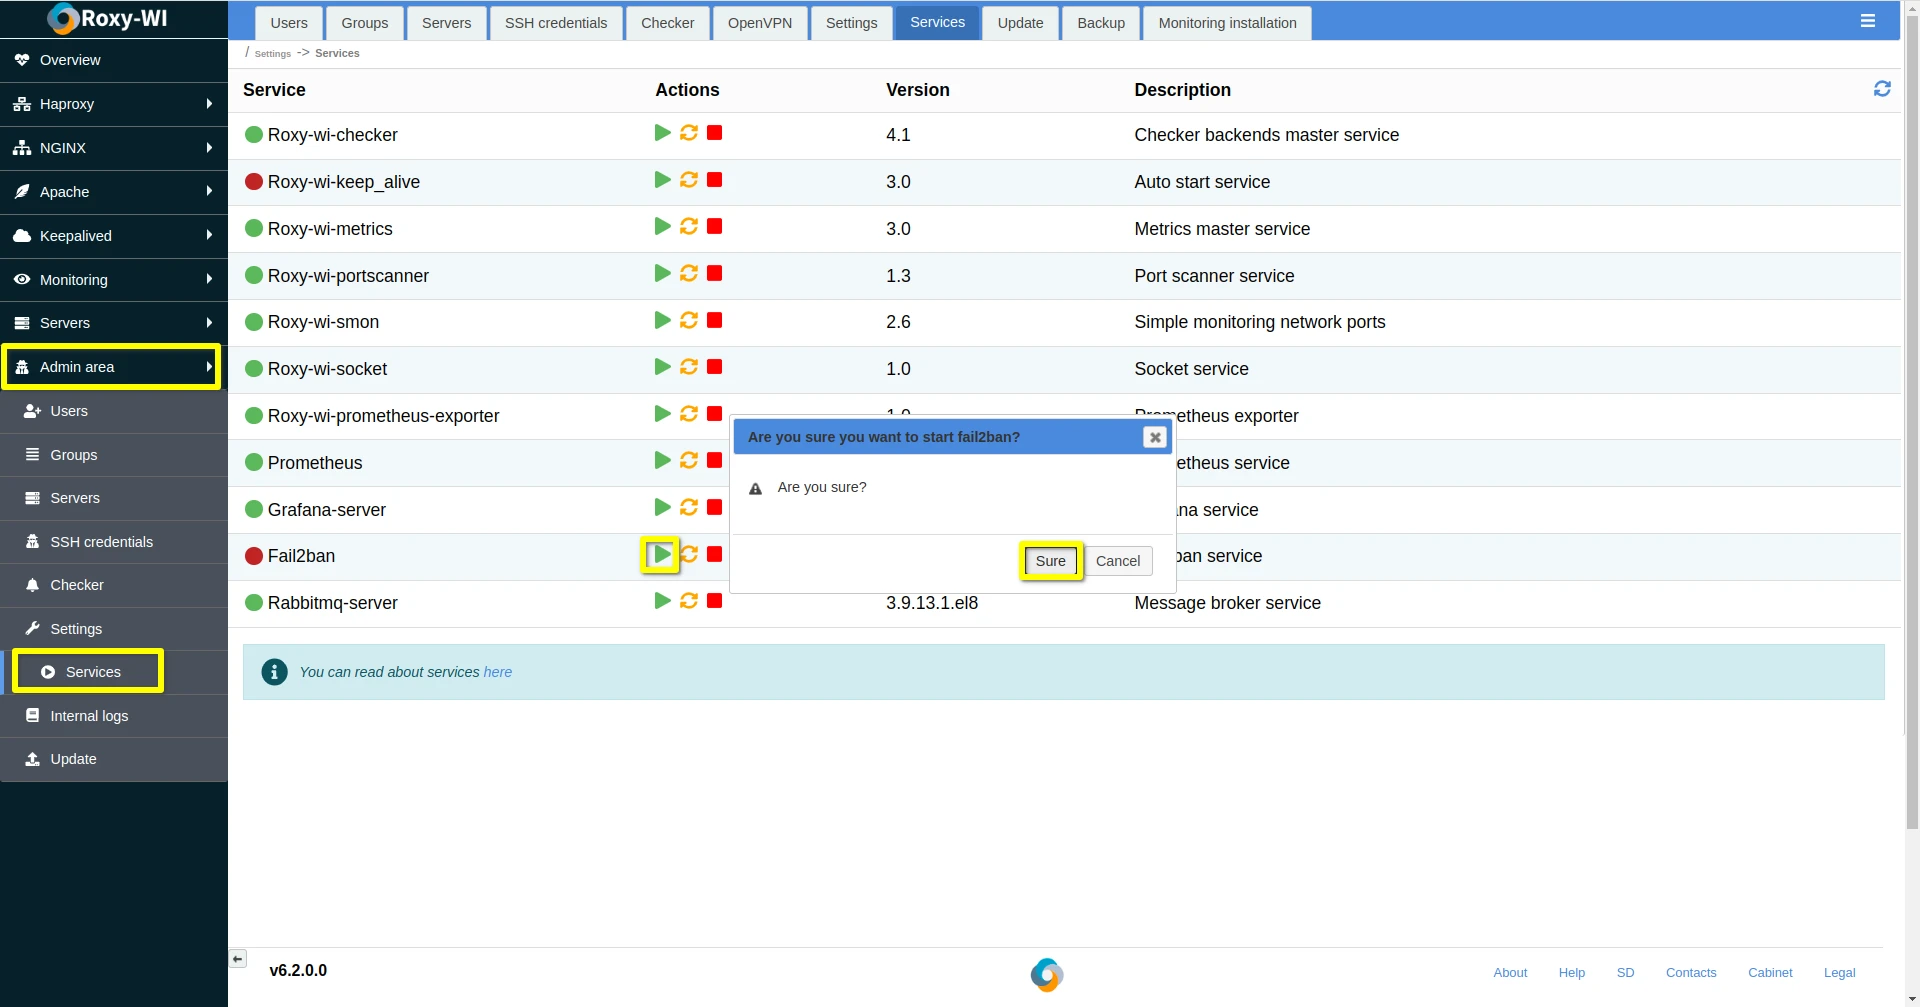Restart the Roxy-wi-metrics service
This screenshot has width=1920, height=1007.
[689, 227]
